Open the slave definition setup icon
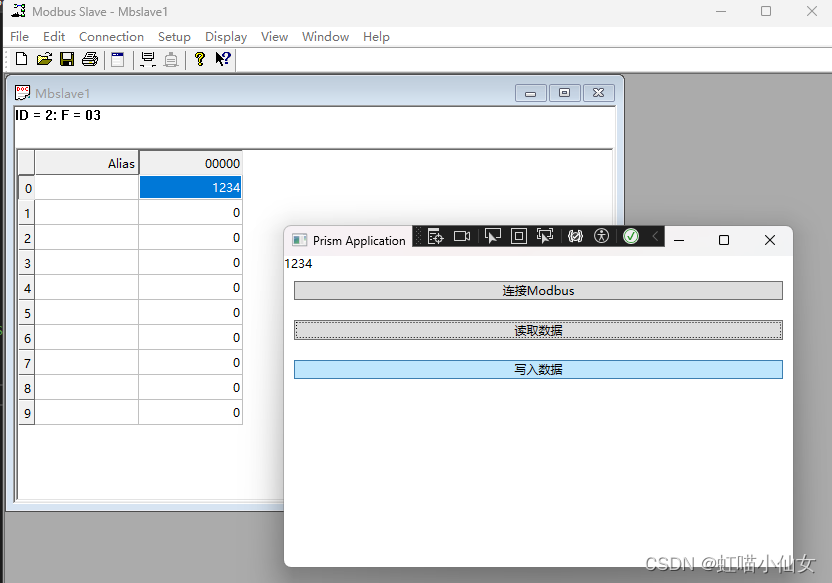 (x=117, y=59)
